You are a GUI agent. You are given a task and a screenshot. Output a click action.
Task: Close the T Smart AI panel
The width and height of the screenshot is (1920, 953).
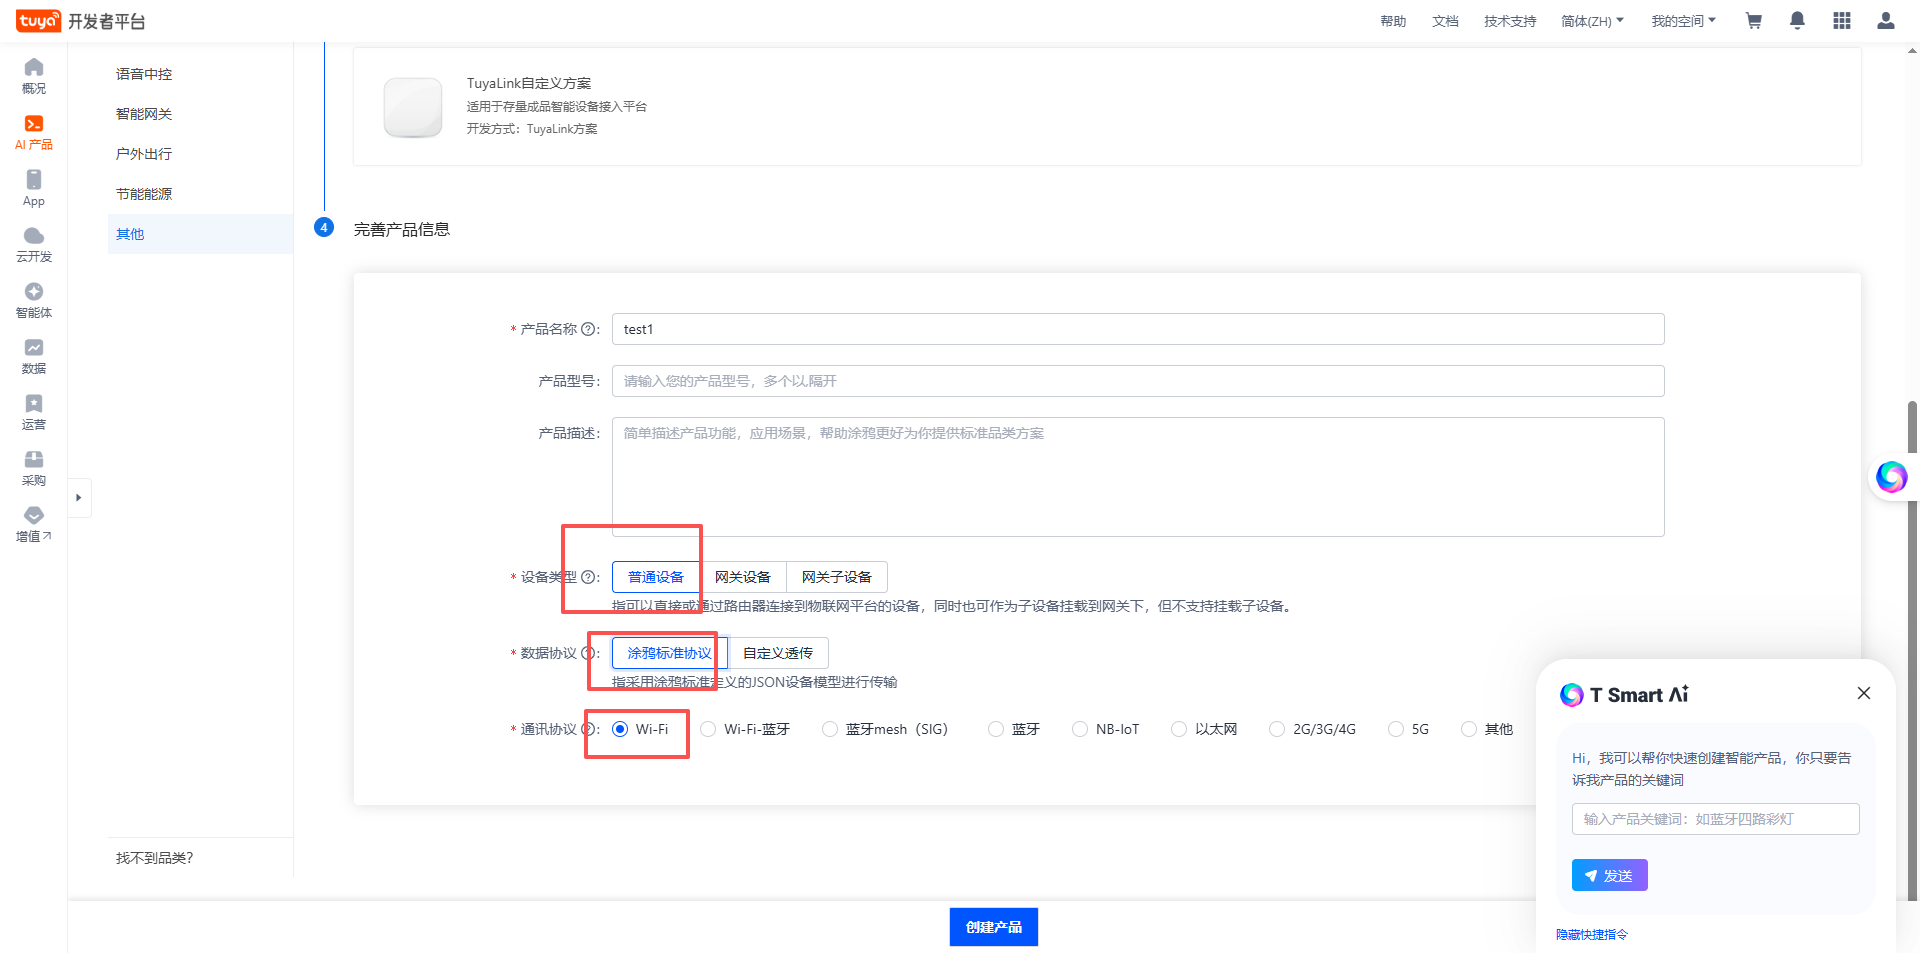click(x=1864, y=693)
